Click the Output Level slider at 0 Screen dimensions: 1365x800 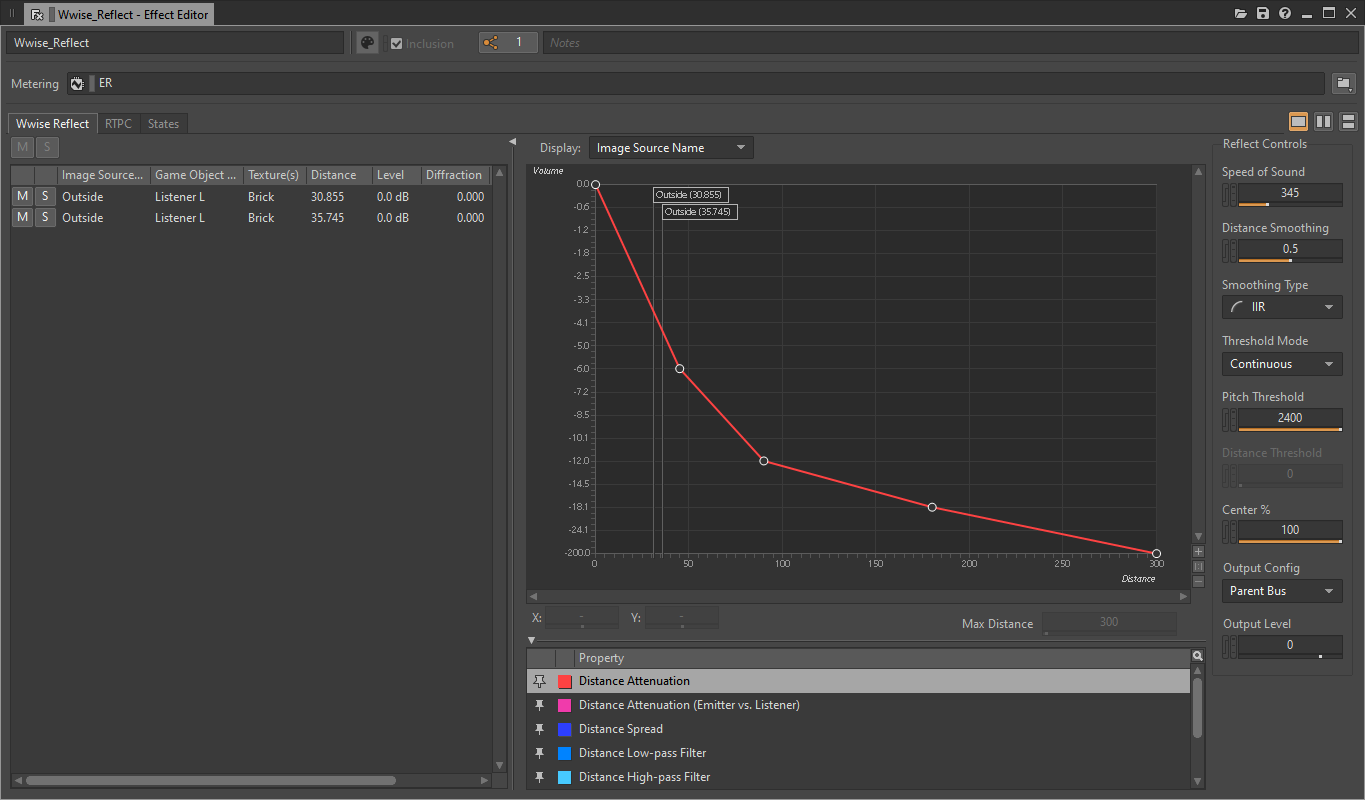1290,646
